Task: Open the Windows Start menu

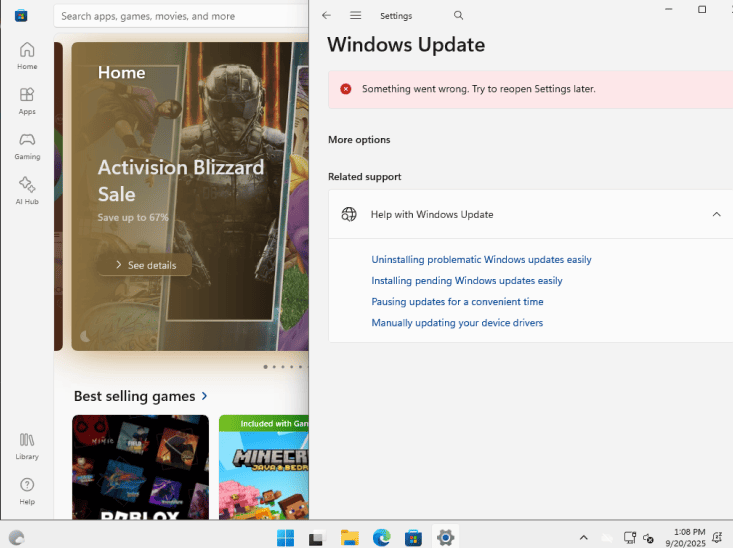Action: 285,538
